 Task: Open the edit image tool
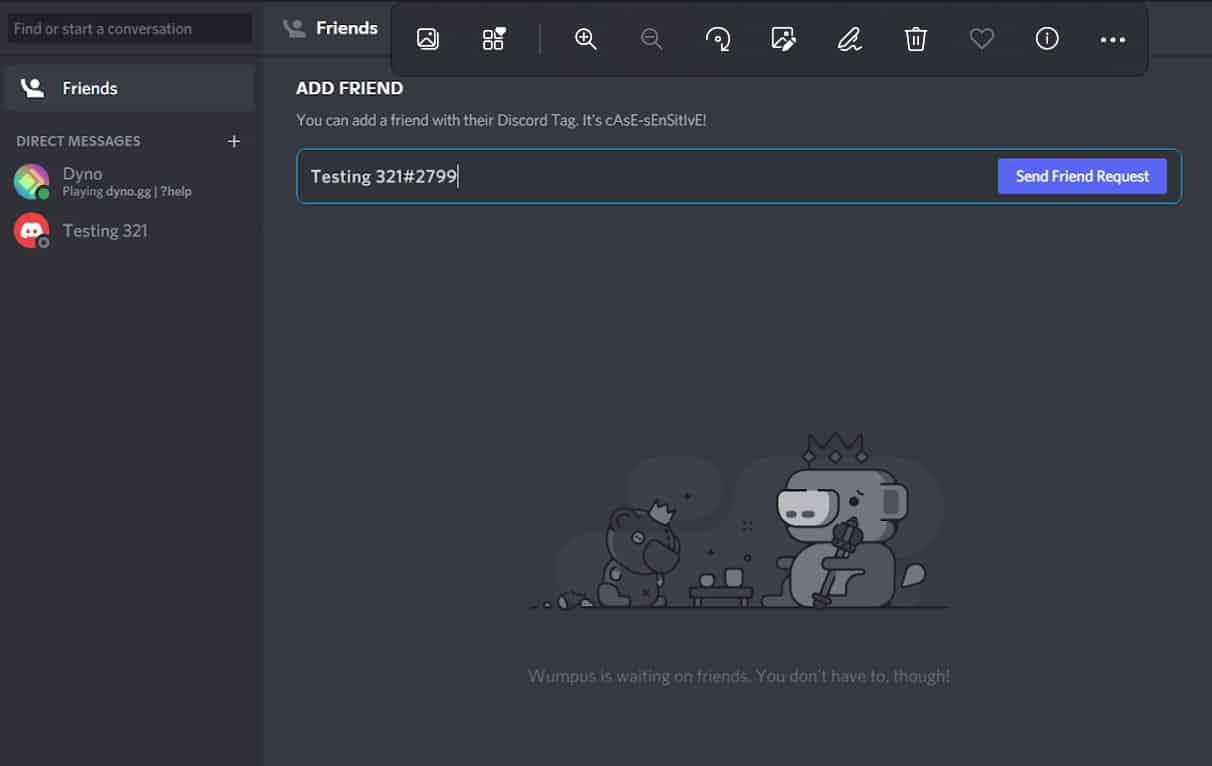tap(784, 39)
